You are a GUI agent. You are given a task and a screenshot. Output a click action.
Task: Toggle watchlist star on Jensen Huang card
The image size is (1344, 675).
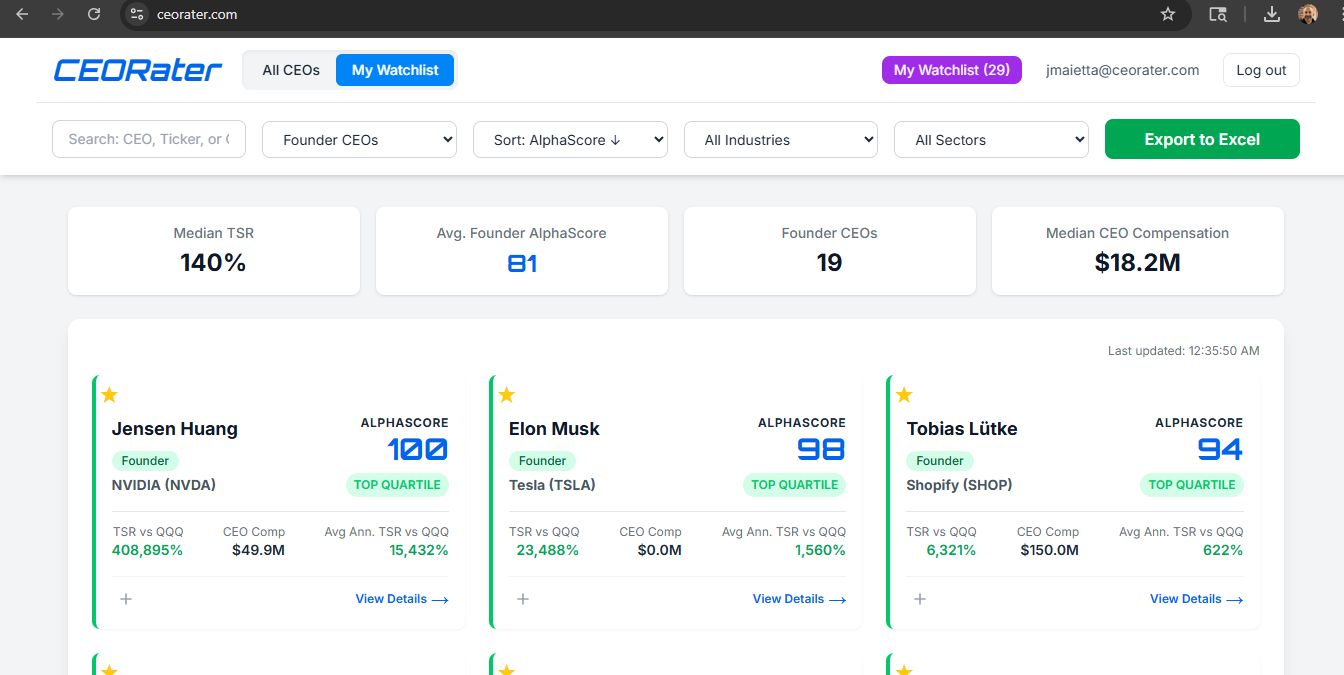110,395
